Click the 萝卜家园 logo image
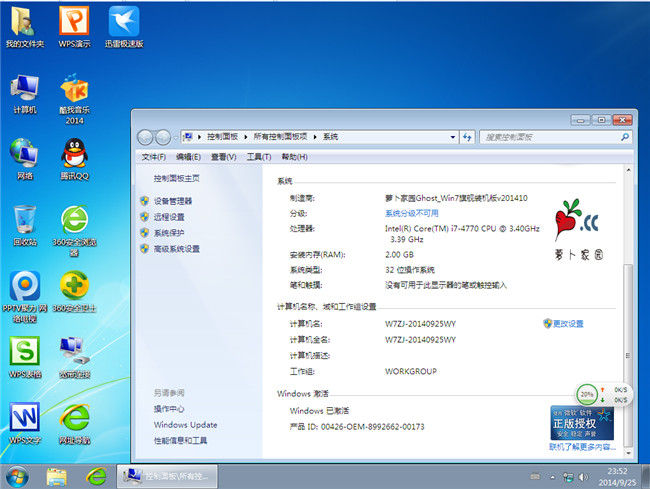This screenshot has width=650, height=489. [x=578, y=230]
